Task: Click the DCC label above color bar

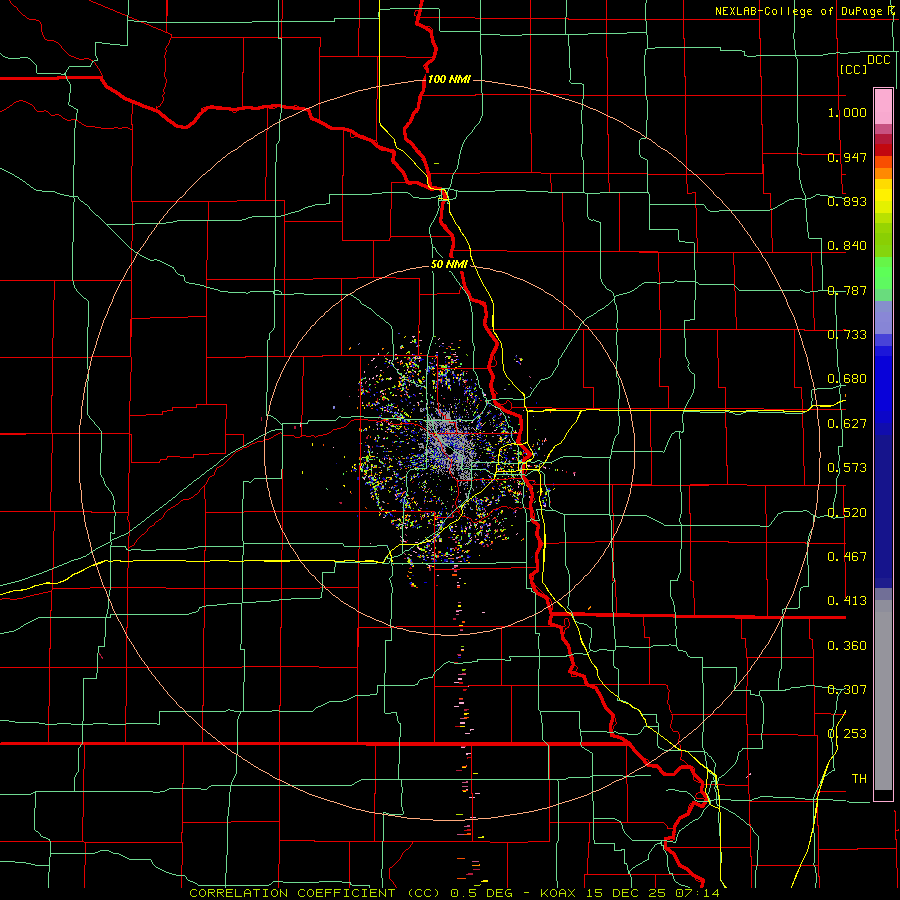Action: tap(879, 60)
